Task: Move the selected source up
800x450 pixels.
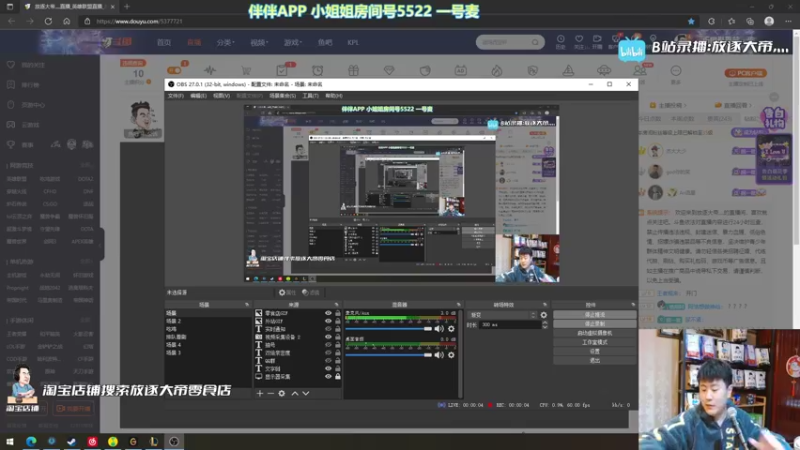Action: 295,393
